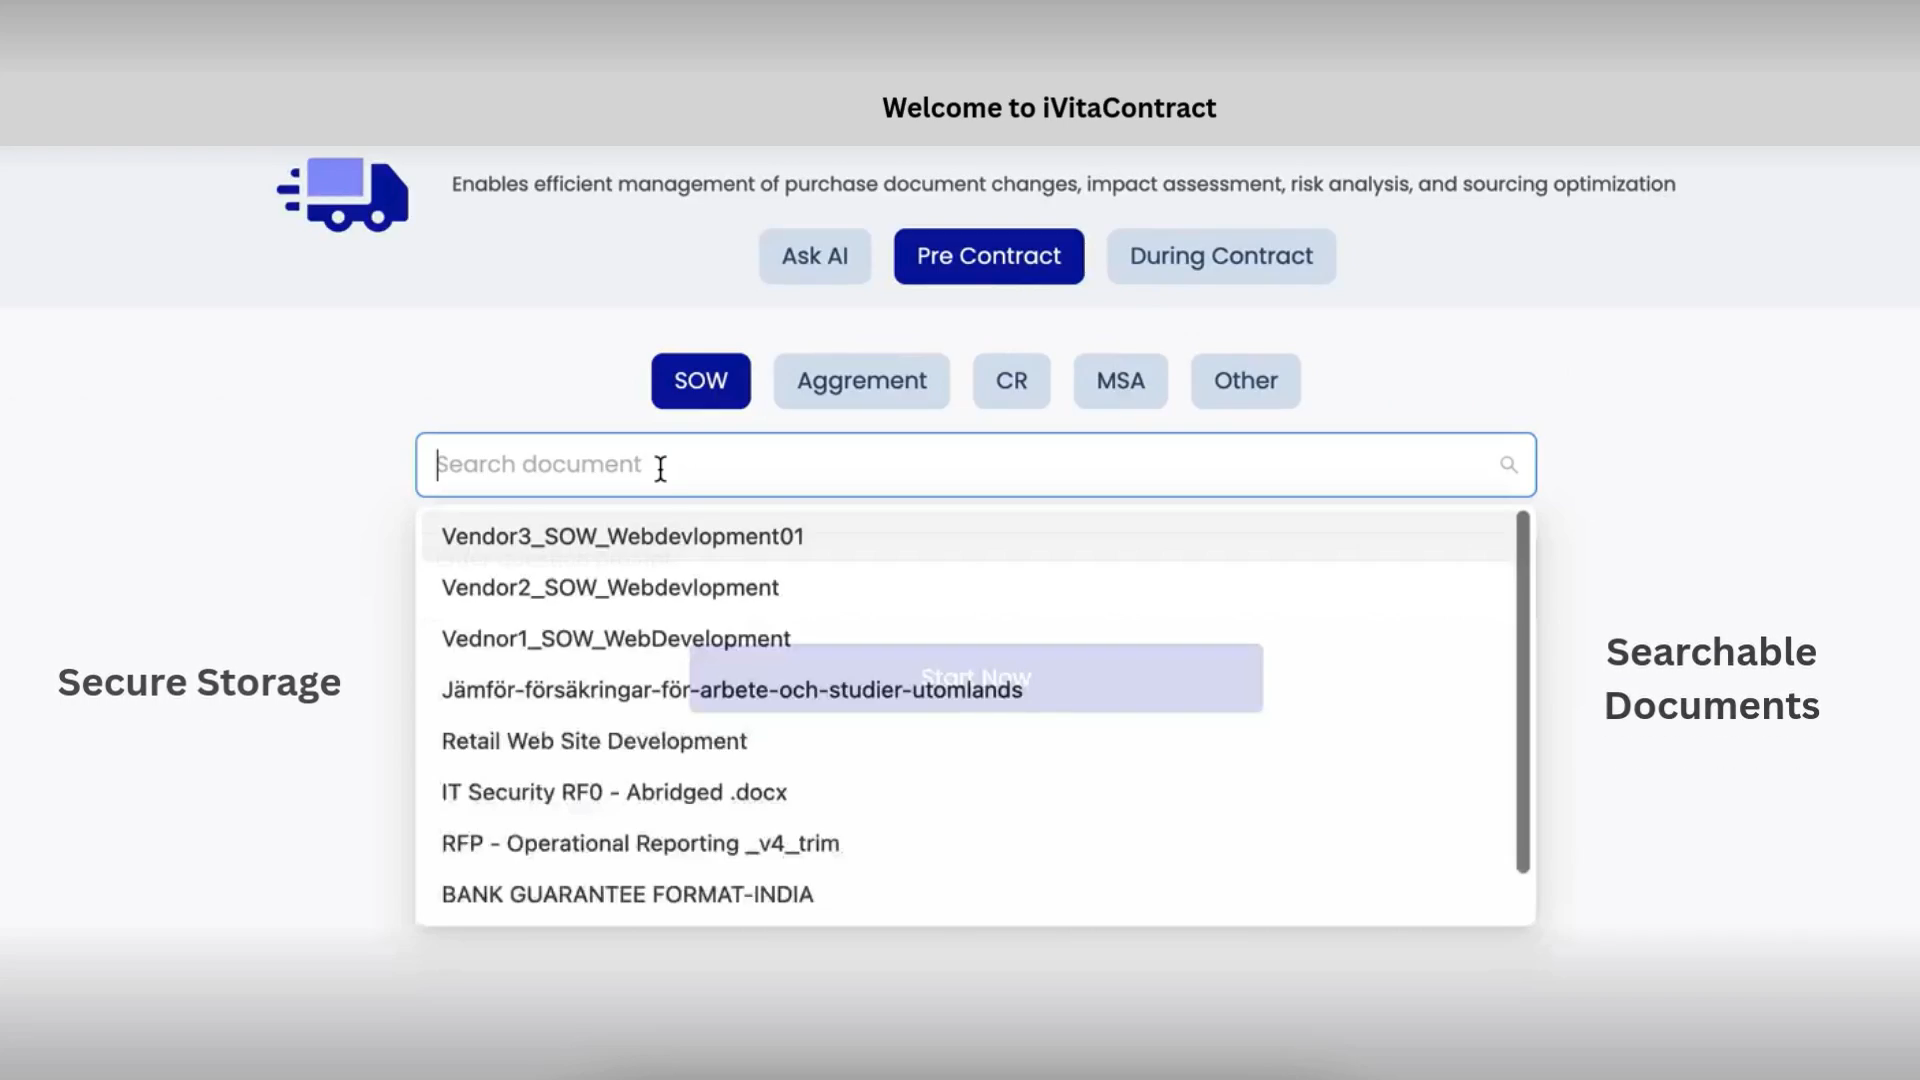
Task: Select BANK GUARANTEE FORMAT-INDIA entry
Action: point(627,894)
